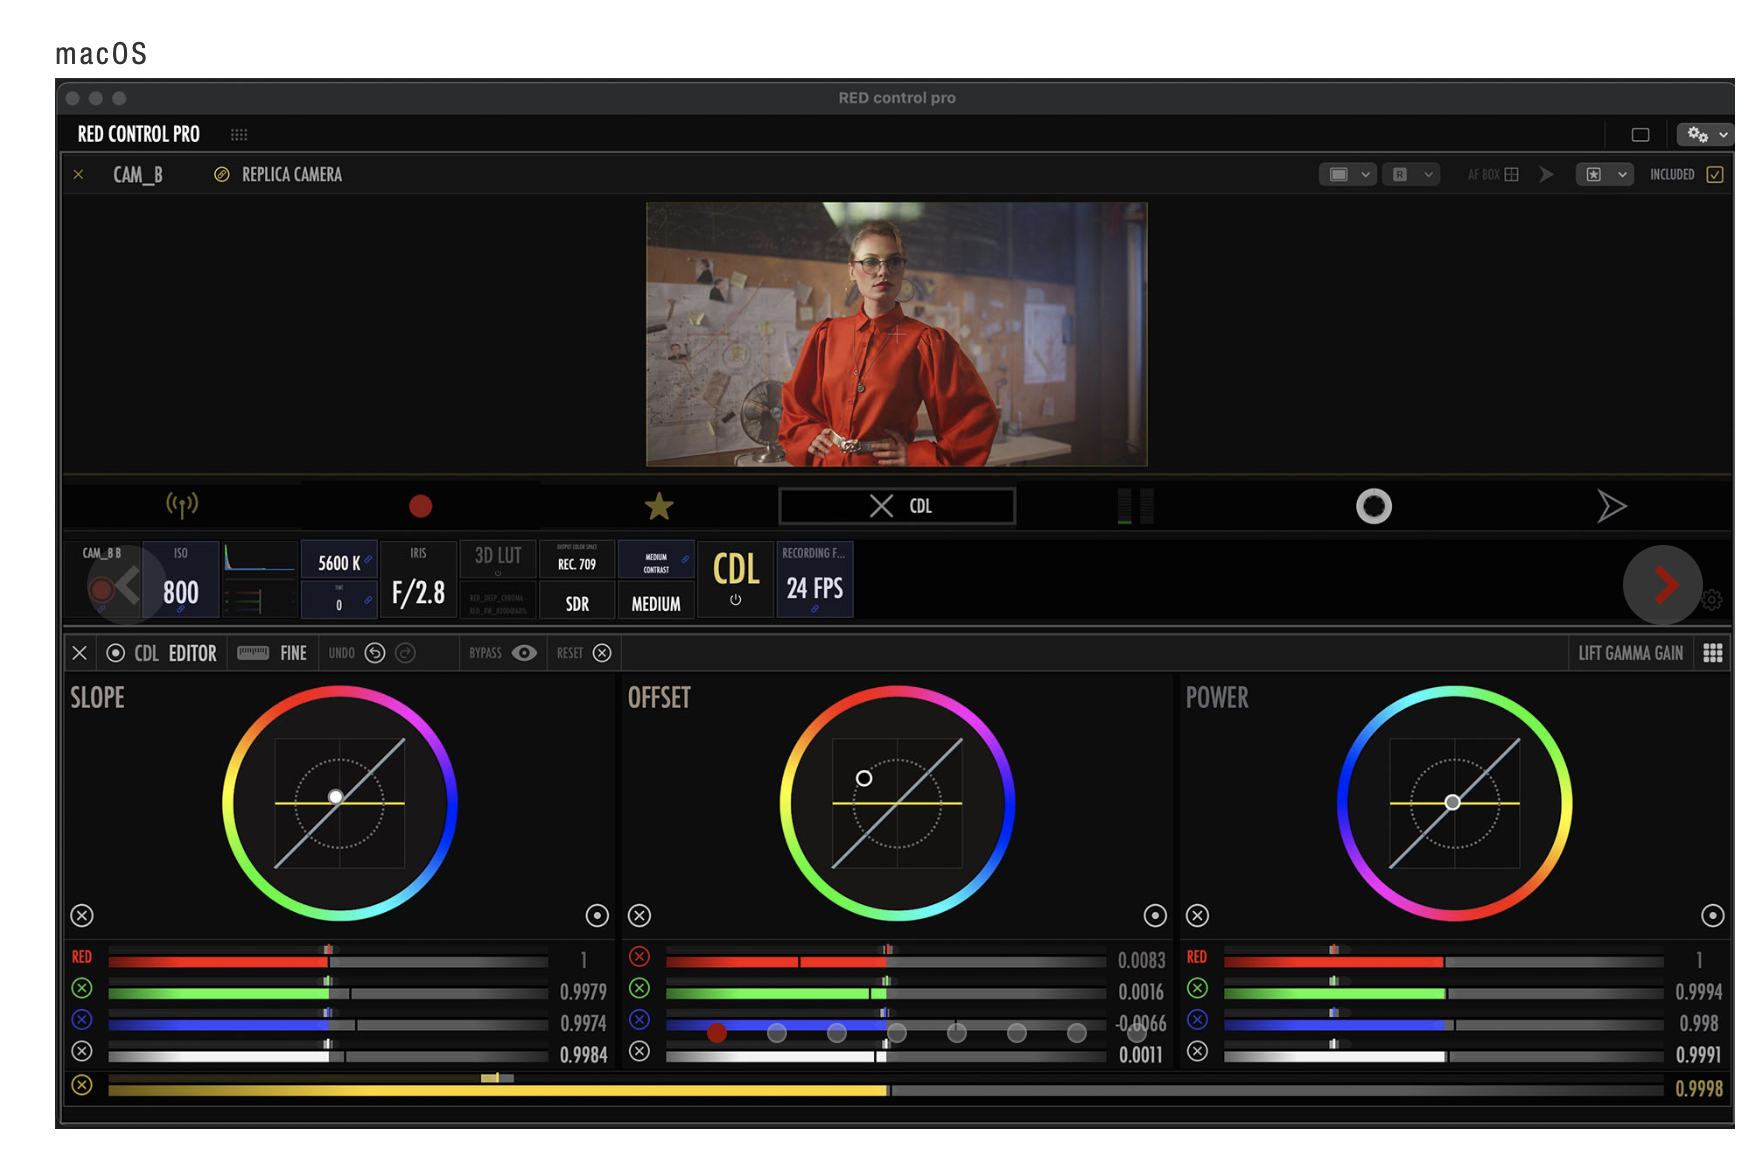The image size is (1756, 1170).
Task: Expand the star box dropdown next to Included
Action: [1603, 175]
